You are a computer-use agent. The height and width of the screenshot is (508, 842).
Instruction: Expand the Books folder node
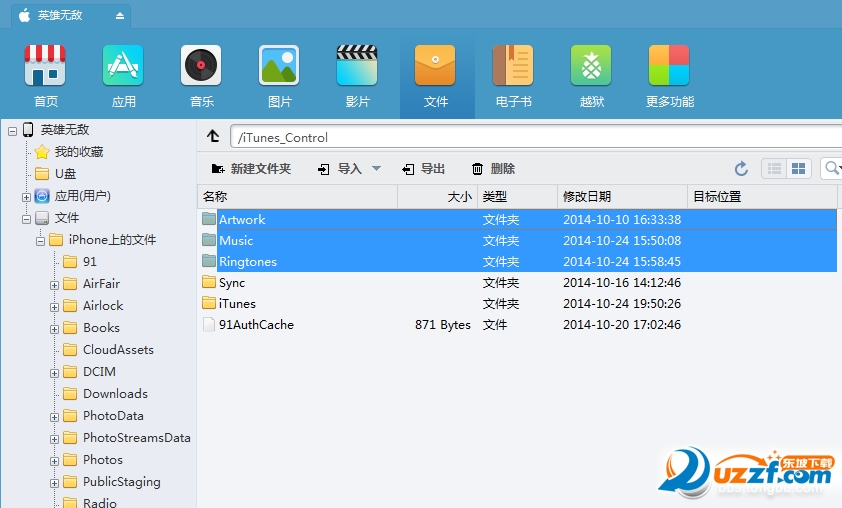click(x=54, y=329)
